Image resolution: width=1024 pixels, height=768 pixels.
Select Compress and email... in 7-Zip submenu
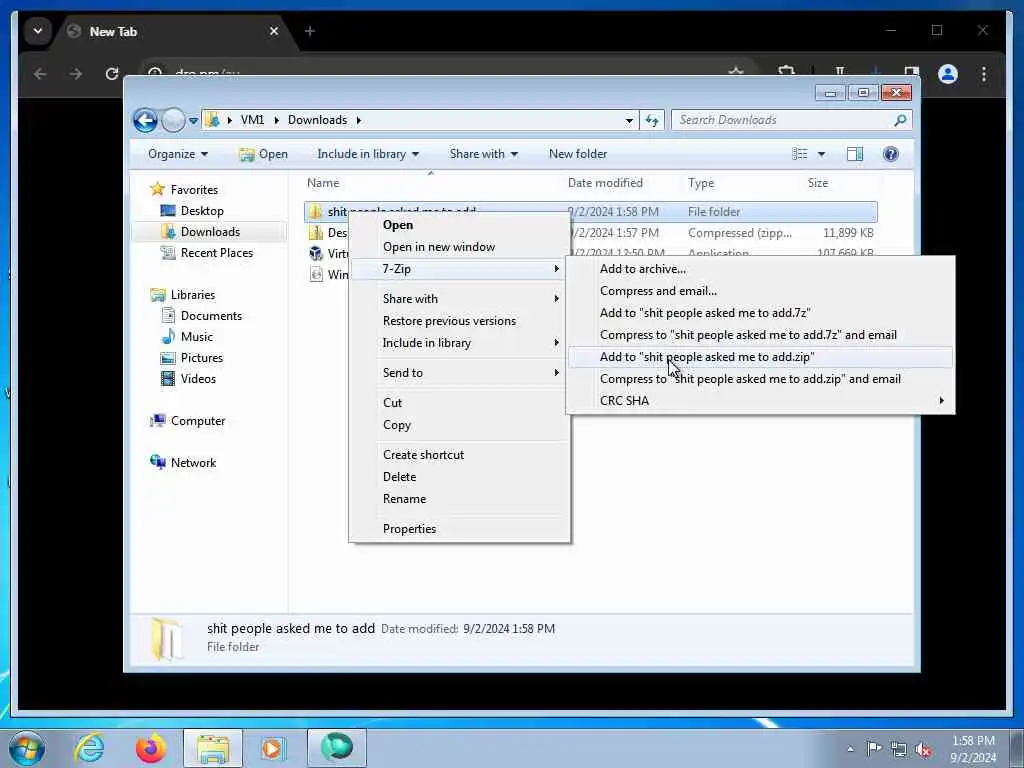coord(760,291)
